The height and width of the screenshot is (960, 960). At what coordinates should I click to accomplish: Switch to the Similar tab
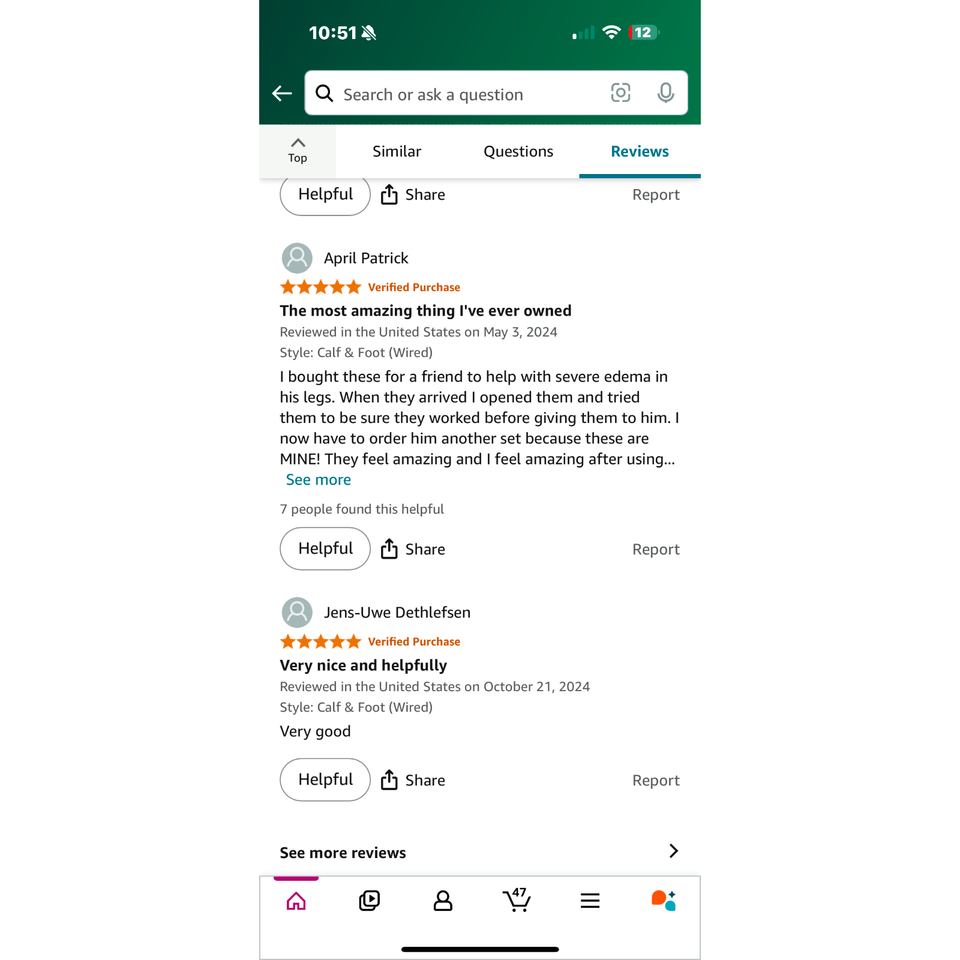397,151
